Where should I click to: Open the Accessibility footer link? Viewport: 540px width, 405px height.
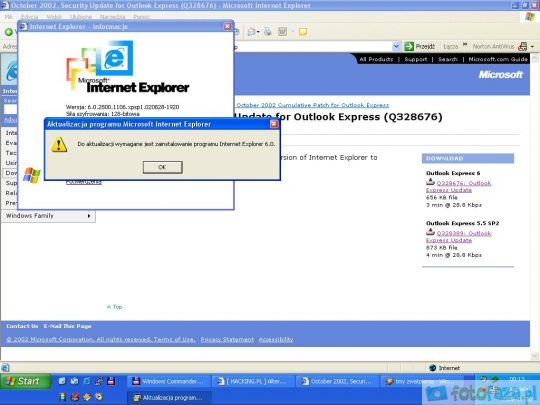[276, 340]
